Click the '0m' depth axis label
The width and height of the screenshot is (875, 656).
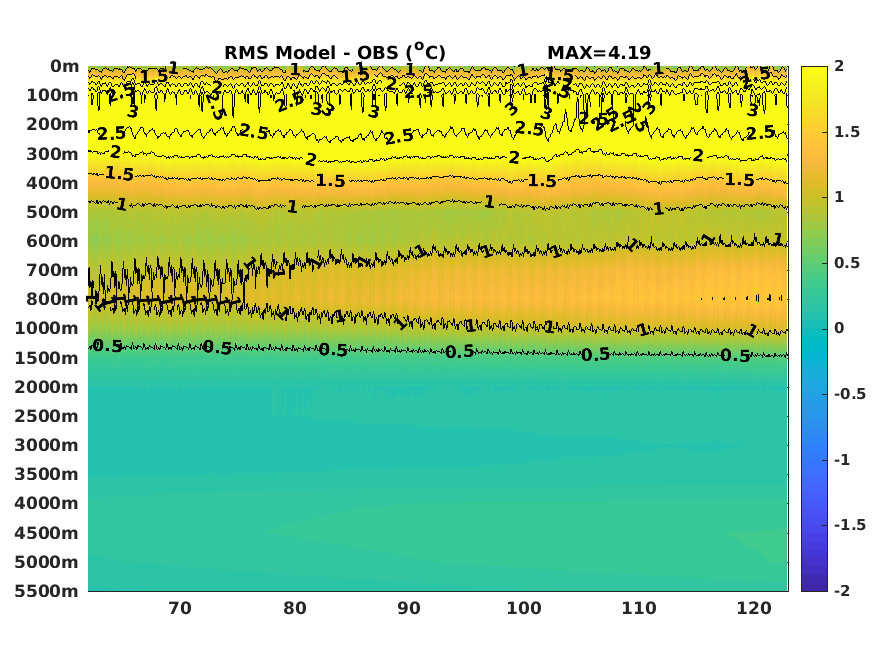pos(65,66)
